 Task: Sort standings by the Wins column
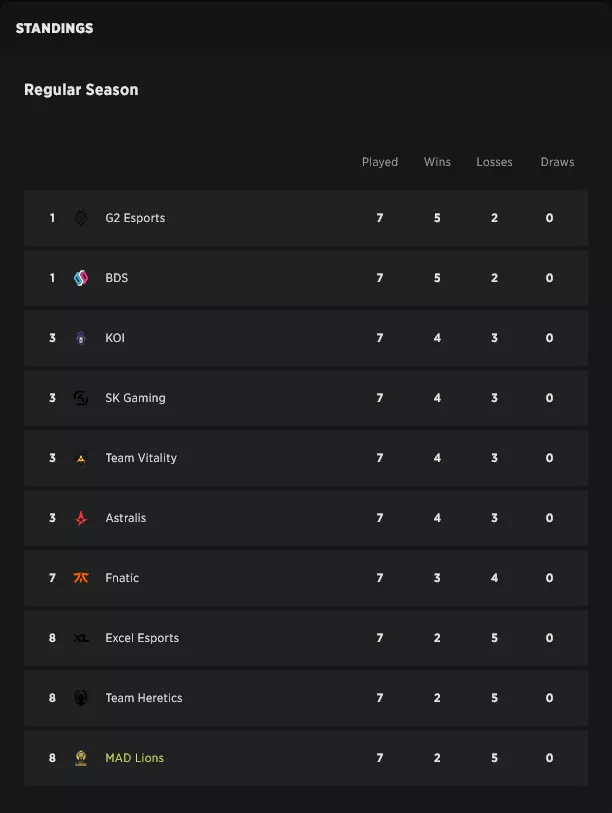(x=437, y=161)
